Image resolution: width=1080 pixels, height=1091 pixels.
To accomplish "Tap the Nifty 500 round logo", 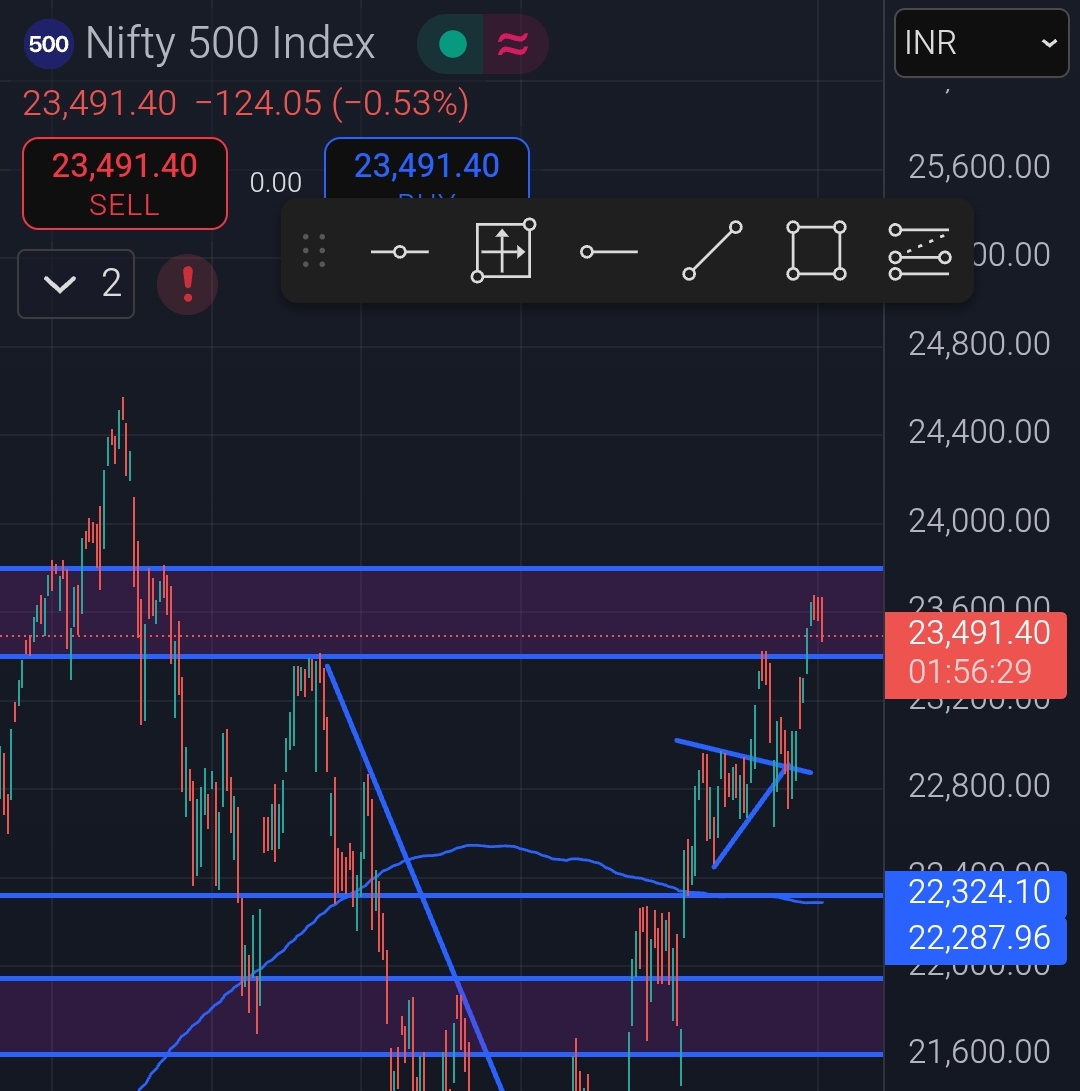I will 48,44.
